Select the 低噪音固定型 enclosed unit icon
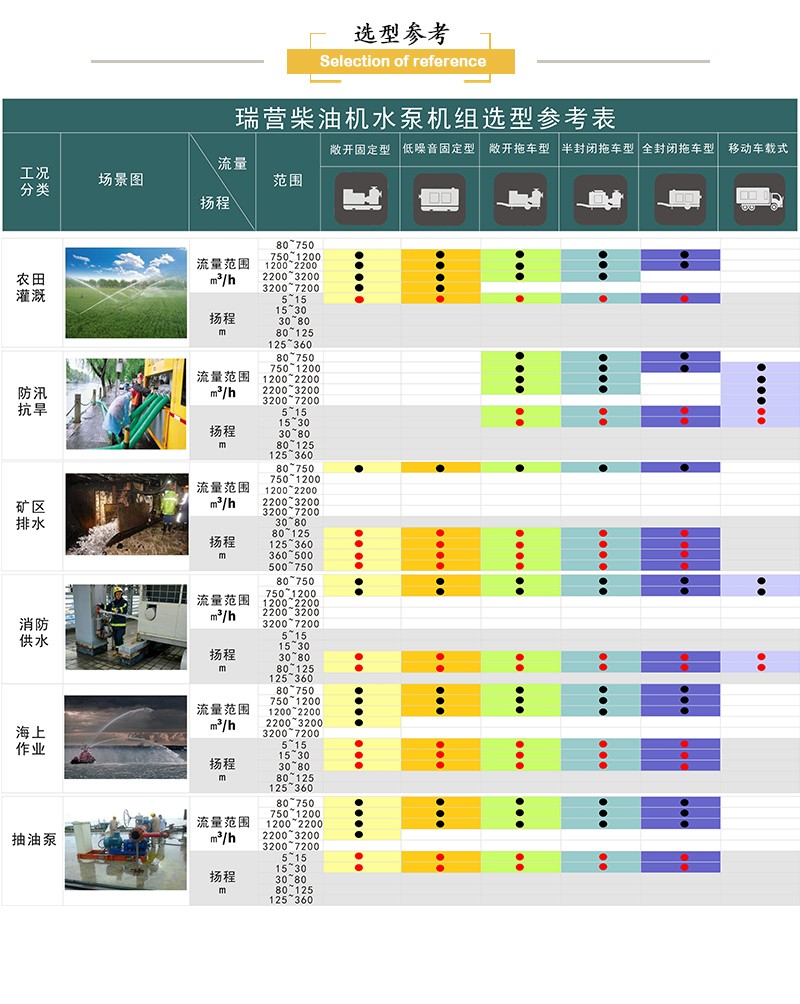 tap(439, 198)
